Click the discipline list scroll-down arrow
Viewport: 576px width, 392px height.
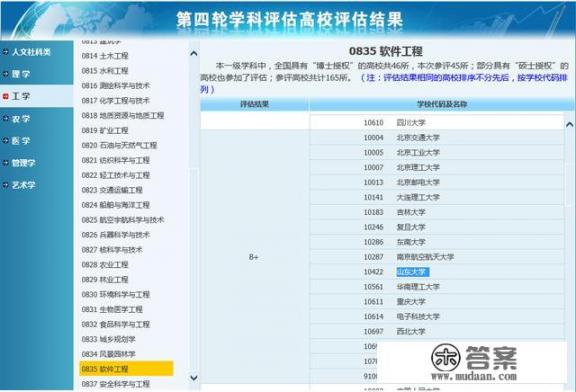click(x=194, y=377)
